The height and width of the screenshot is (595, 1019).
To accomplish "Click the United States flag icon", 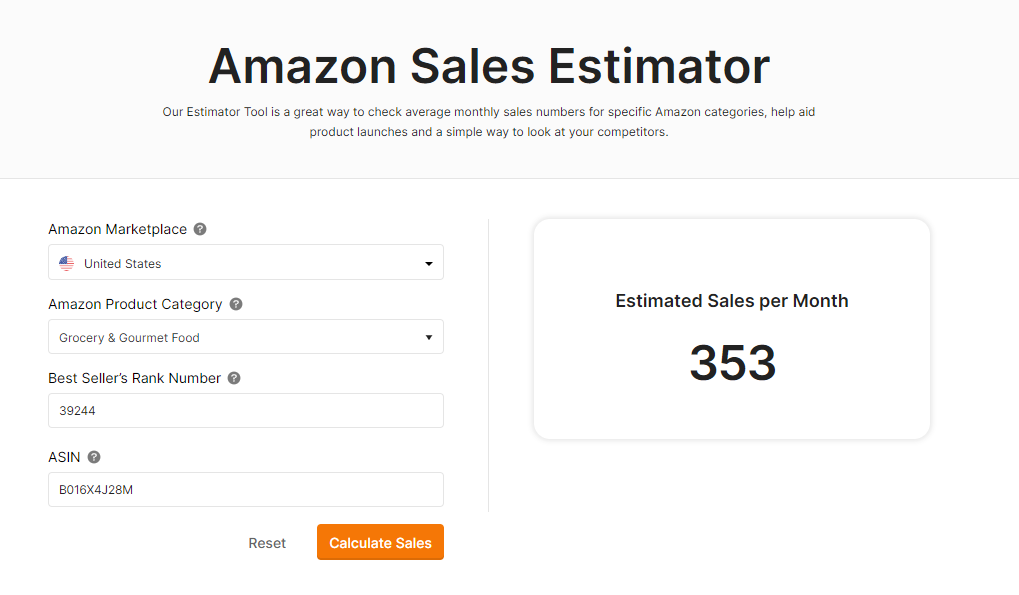I will click(x=66, y=263).
